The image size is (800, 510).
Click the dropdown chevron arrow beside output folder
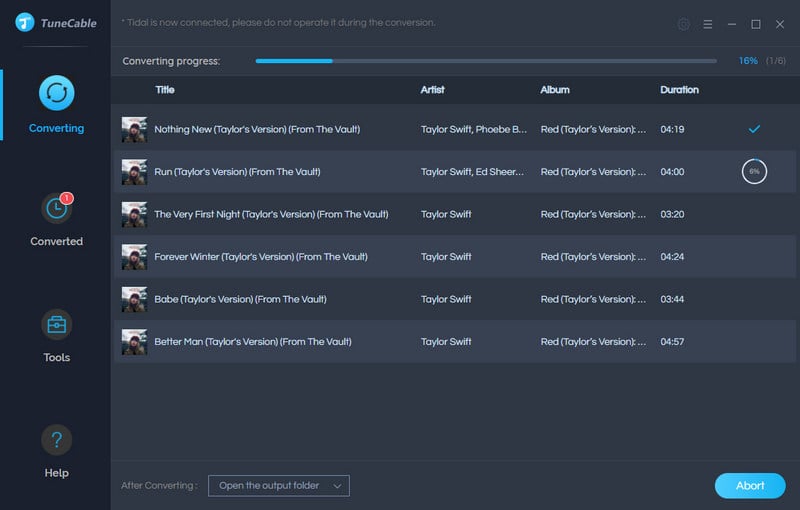click(337, 486)
